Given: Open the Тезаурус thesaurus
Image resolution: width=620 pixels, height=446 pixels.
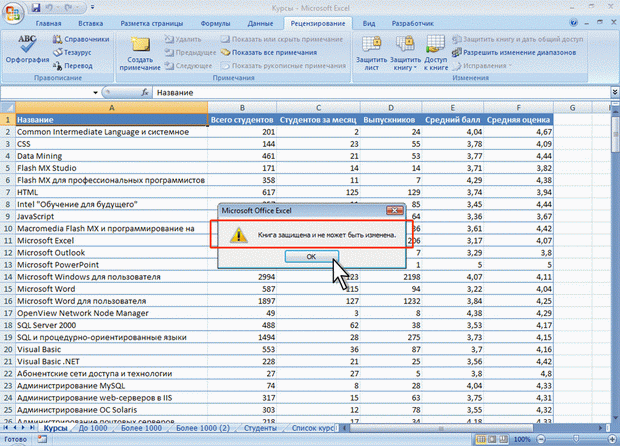Looking at the screenshot, I should [72, 52].
